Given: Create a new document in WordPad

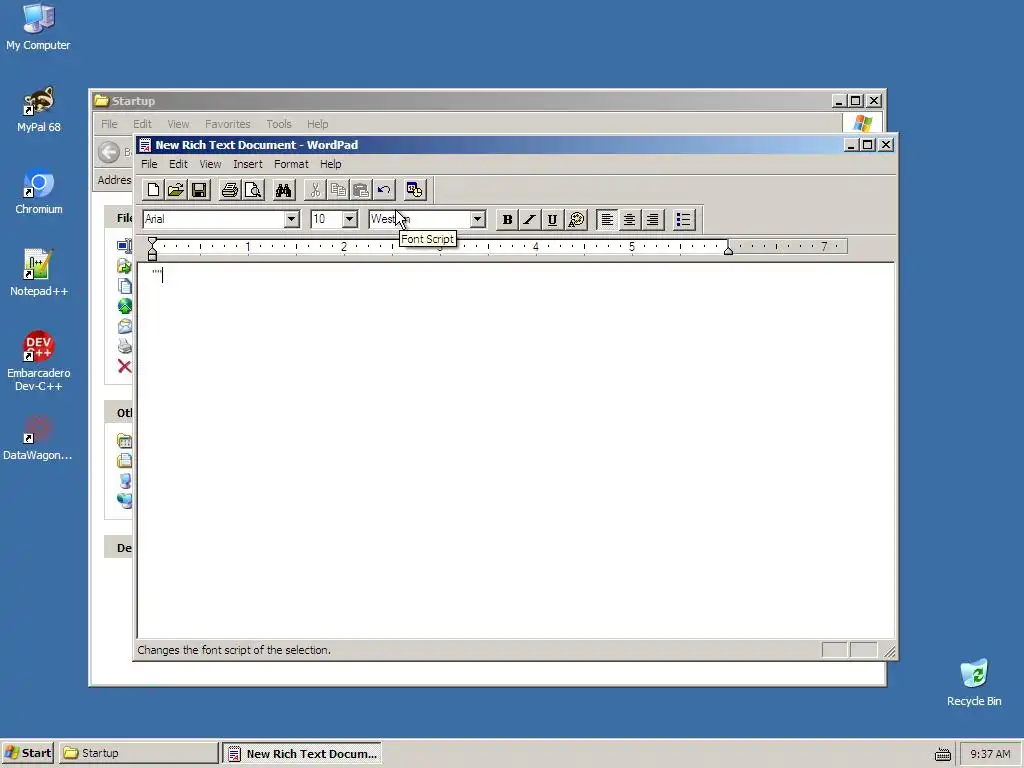Looking at the screenshot, I should click(x=153, y=190).
